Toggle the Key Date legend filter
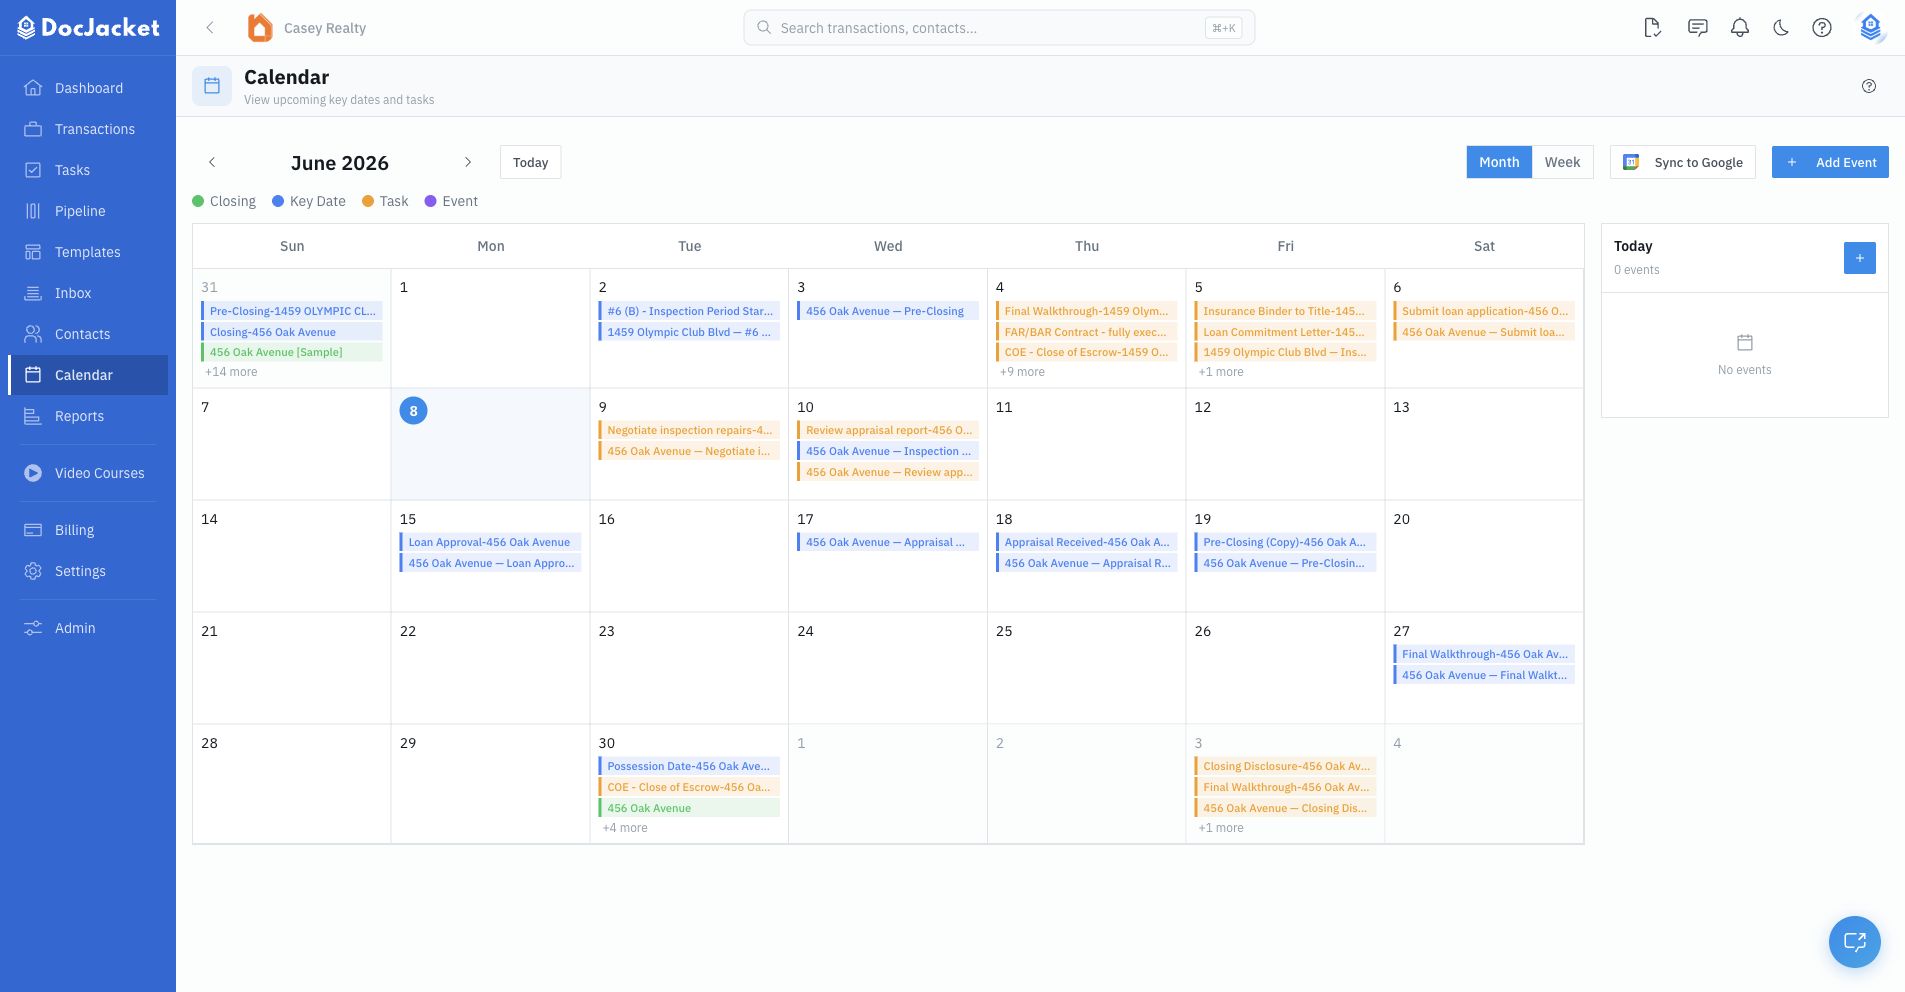The height and width of the screenshot is (992, 1905). [x=309, y=201]
